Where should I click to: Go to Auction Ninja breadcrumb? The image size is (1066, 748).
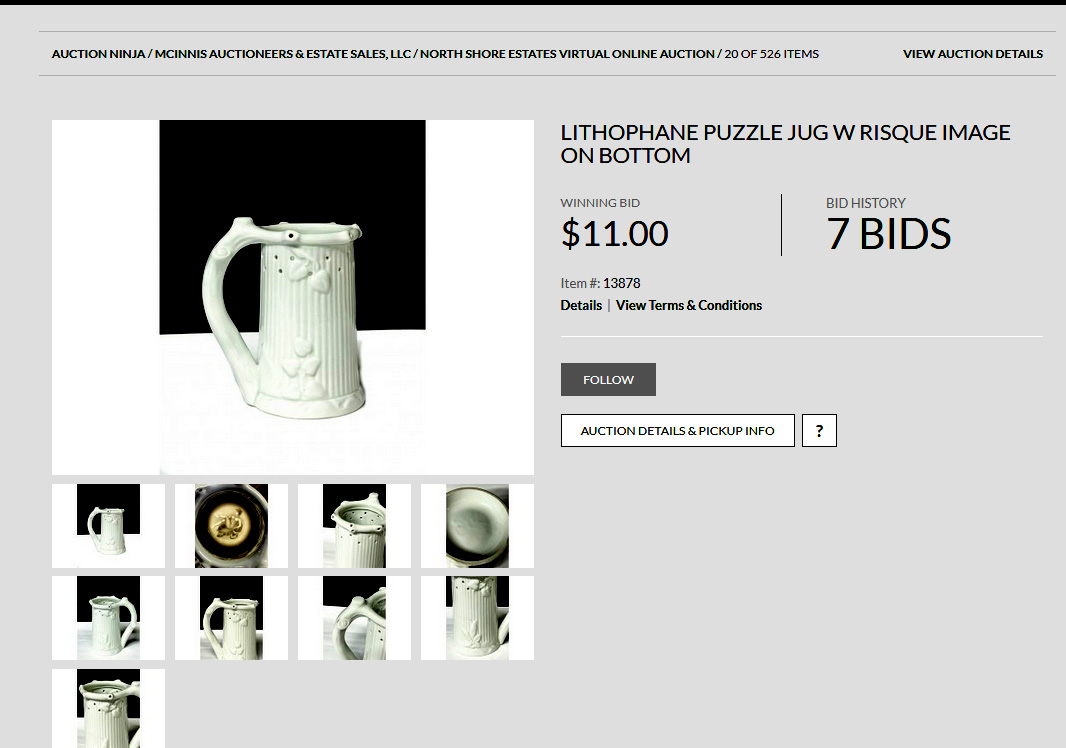98,54
